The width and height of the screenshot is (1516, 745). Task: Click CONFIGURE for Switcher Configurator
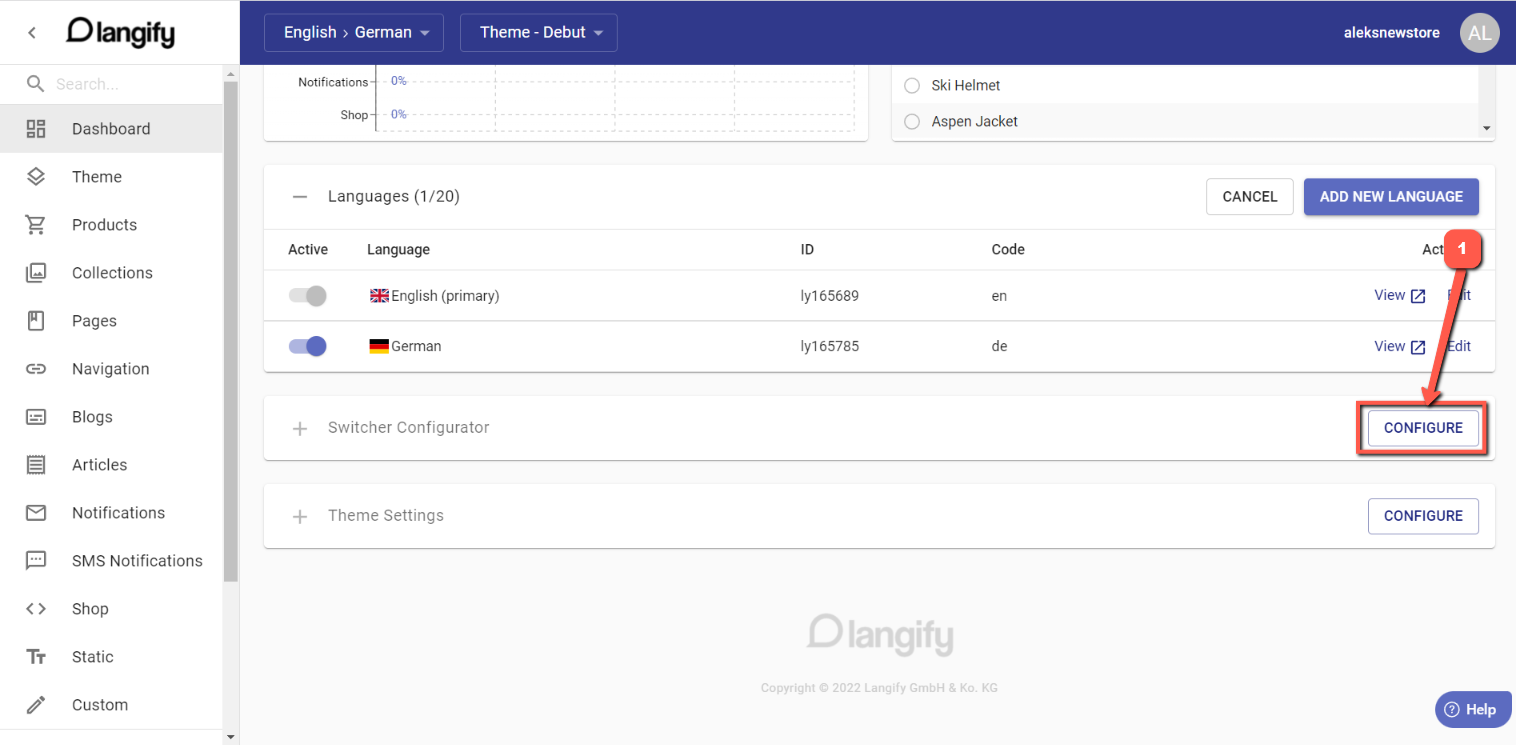(1423, 428)
